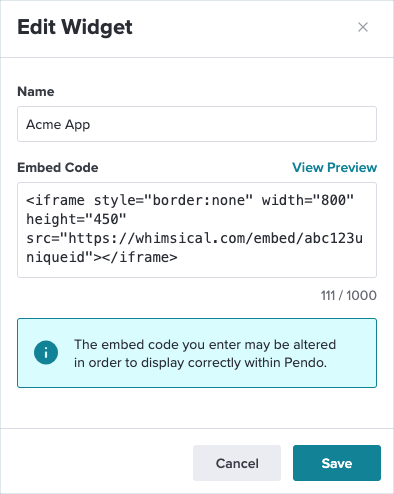Click the opening <iframe tag text
This screenshot has height=494, width=394.
[55, 200]
